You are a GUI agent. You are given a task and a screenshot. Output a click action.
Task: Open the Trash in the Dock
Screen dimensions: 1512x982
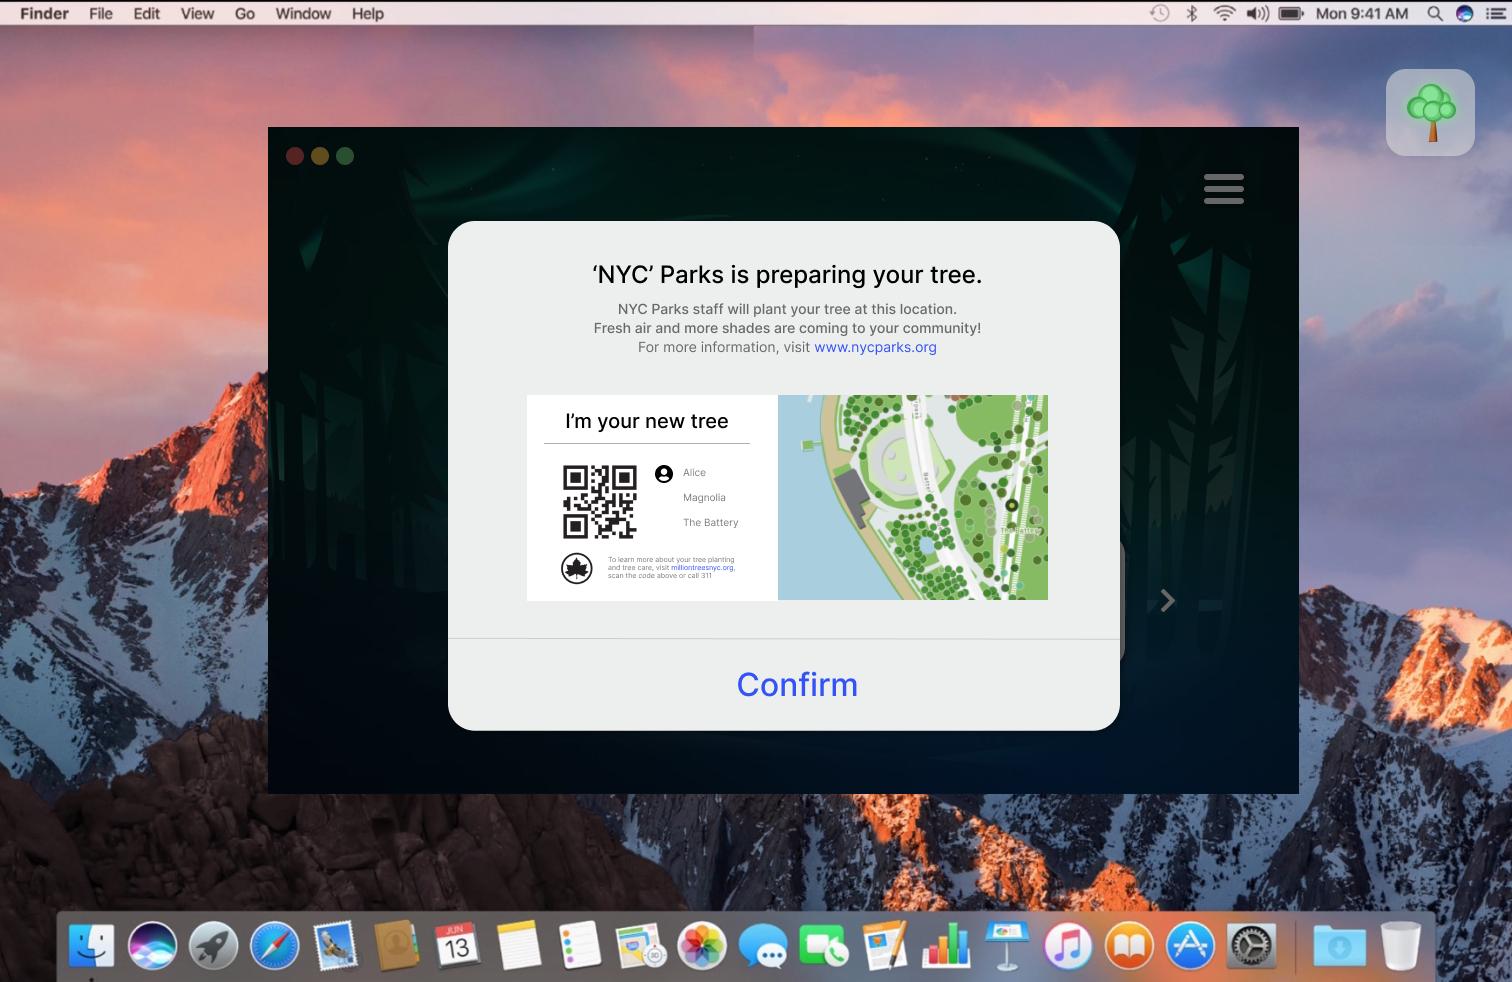tap(1400, 945)
